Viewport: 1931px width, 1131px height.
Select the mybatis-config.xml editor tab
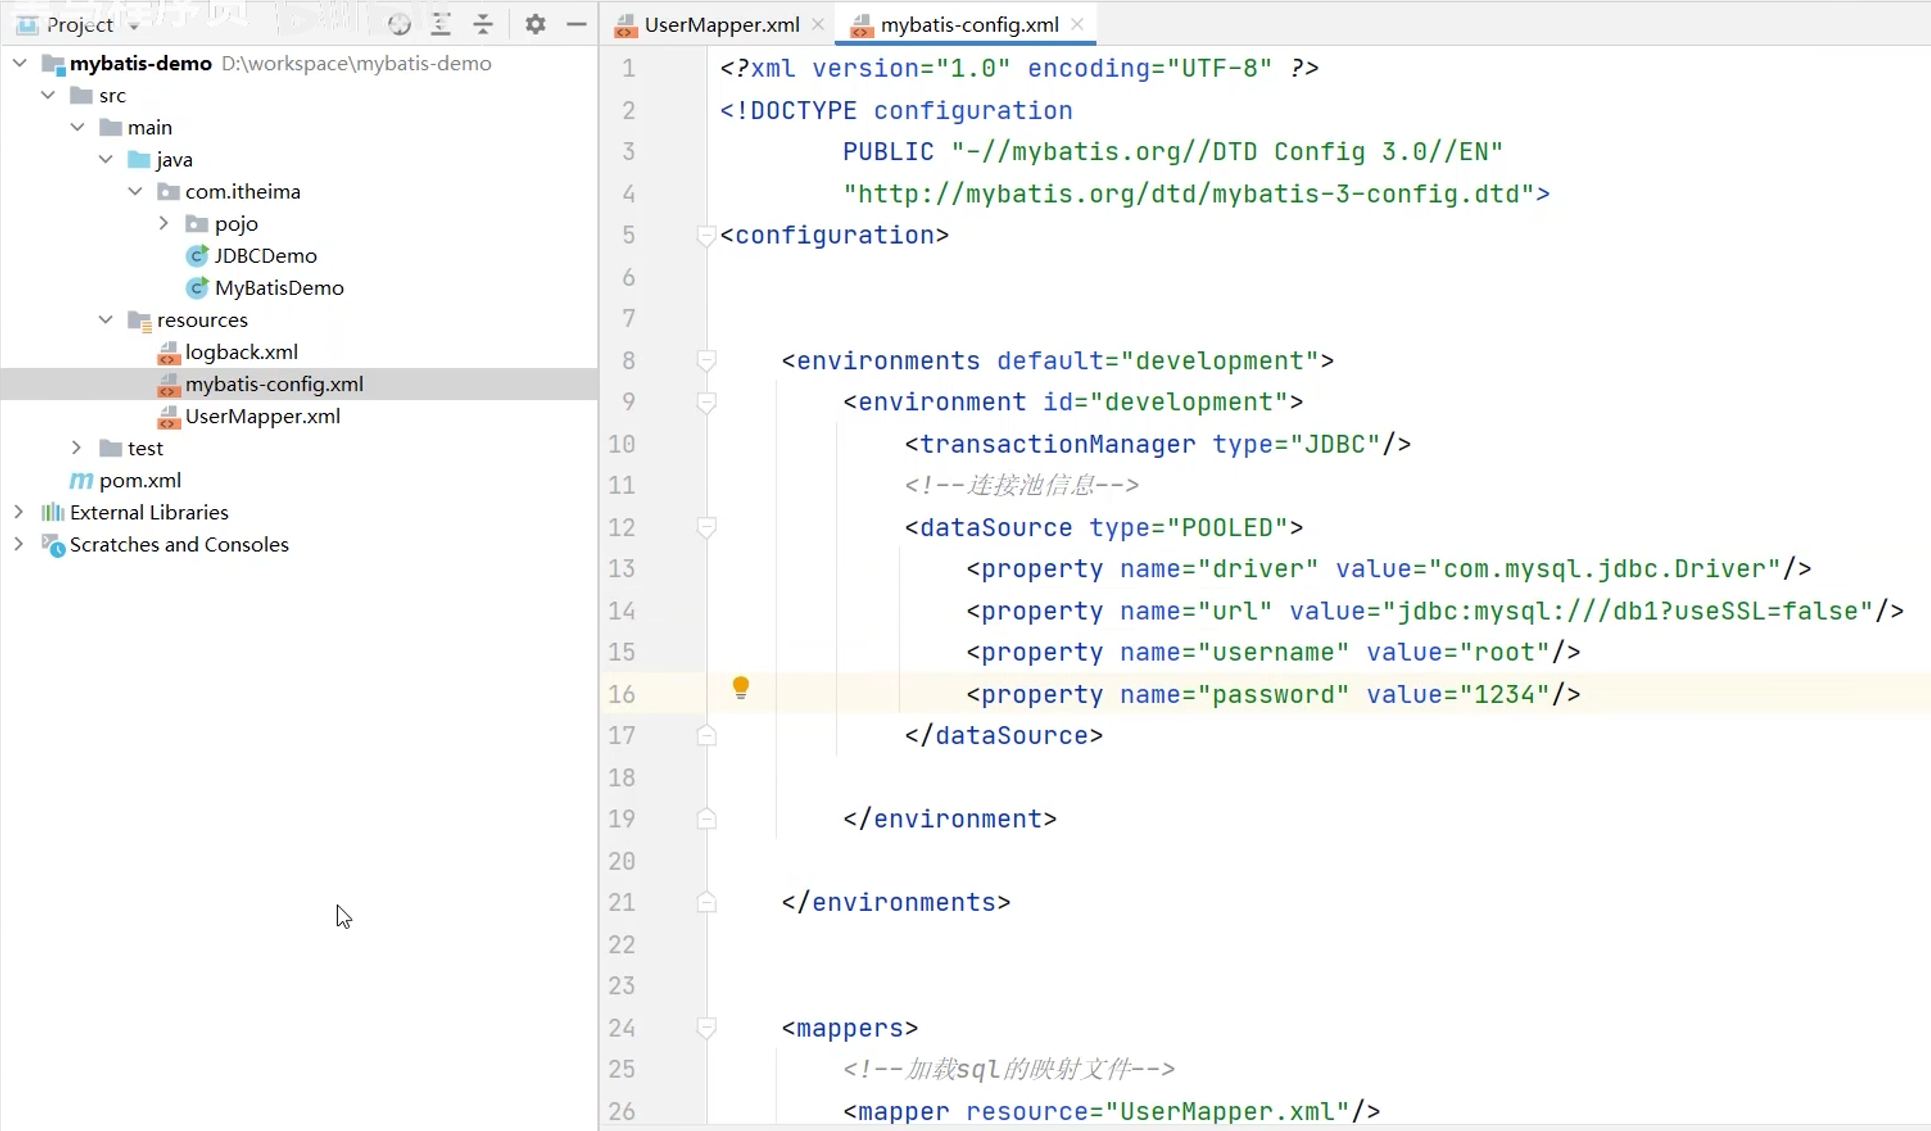pos(968,24)
